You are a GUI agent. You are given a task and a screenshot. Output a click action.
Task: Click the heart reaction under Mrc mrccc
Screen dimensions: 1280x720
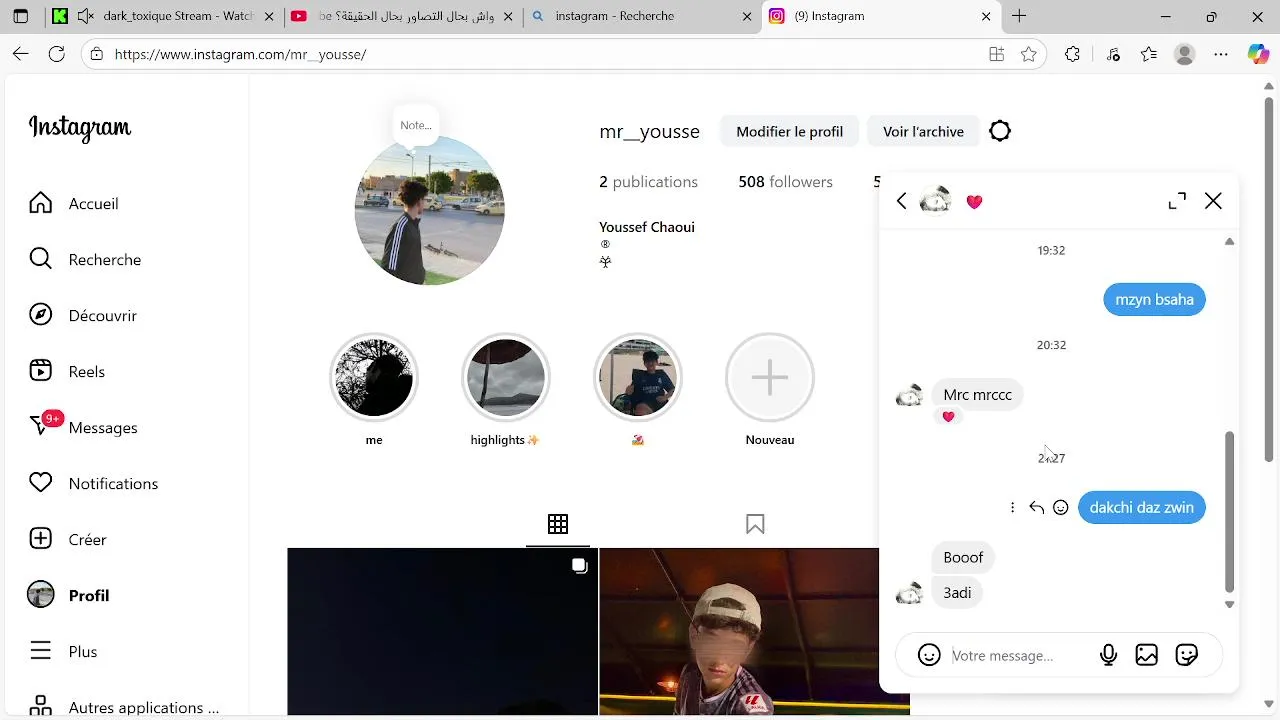pos(948,417)
